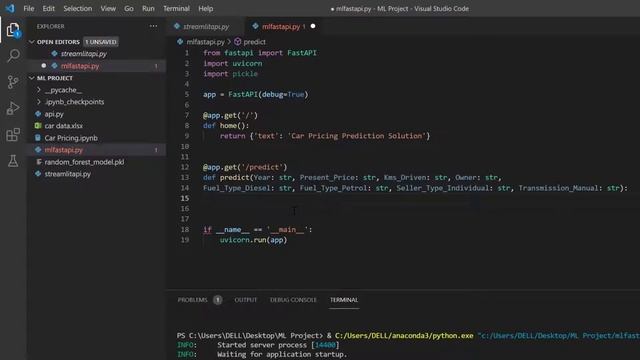Viewport: 640px width, 360px height.
Task: Select the Terminal panel tab
Action: tap(344, 300)
